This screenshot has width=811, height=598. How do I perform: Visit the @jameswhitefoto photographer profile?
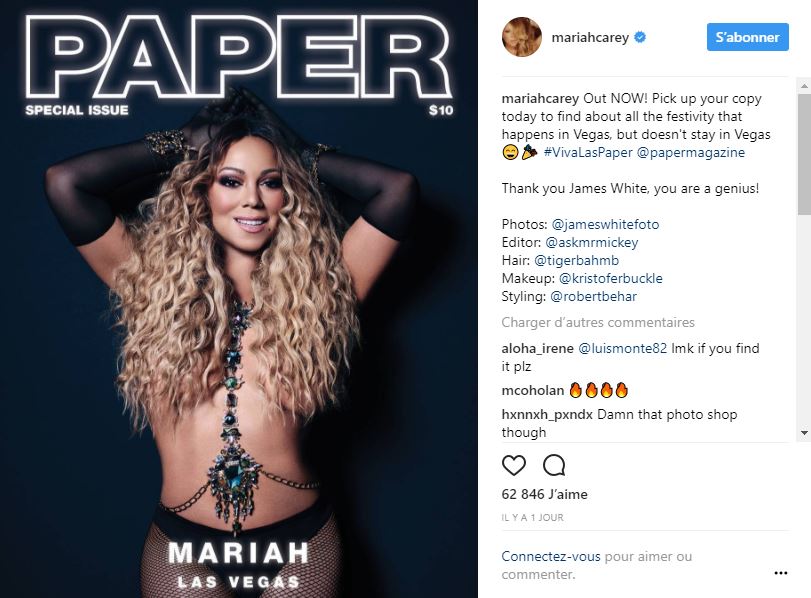(x=605, y=224)
